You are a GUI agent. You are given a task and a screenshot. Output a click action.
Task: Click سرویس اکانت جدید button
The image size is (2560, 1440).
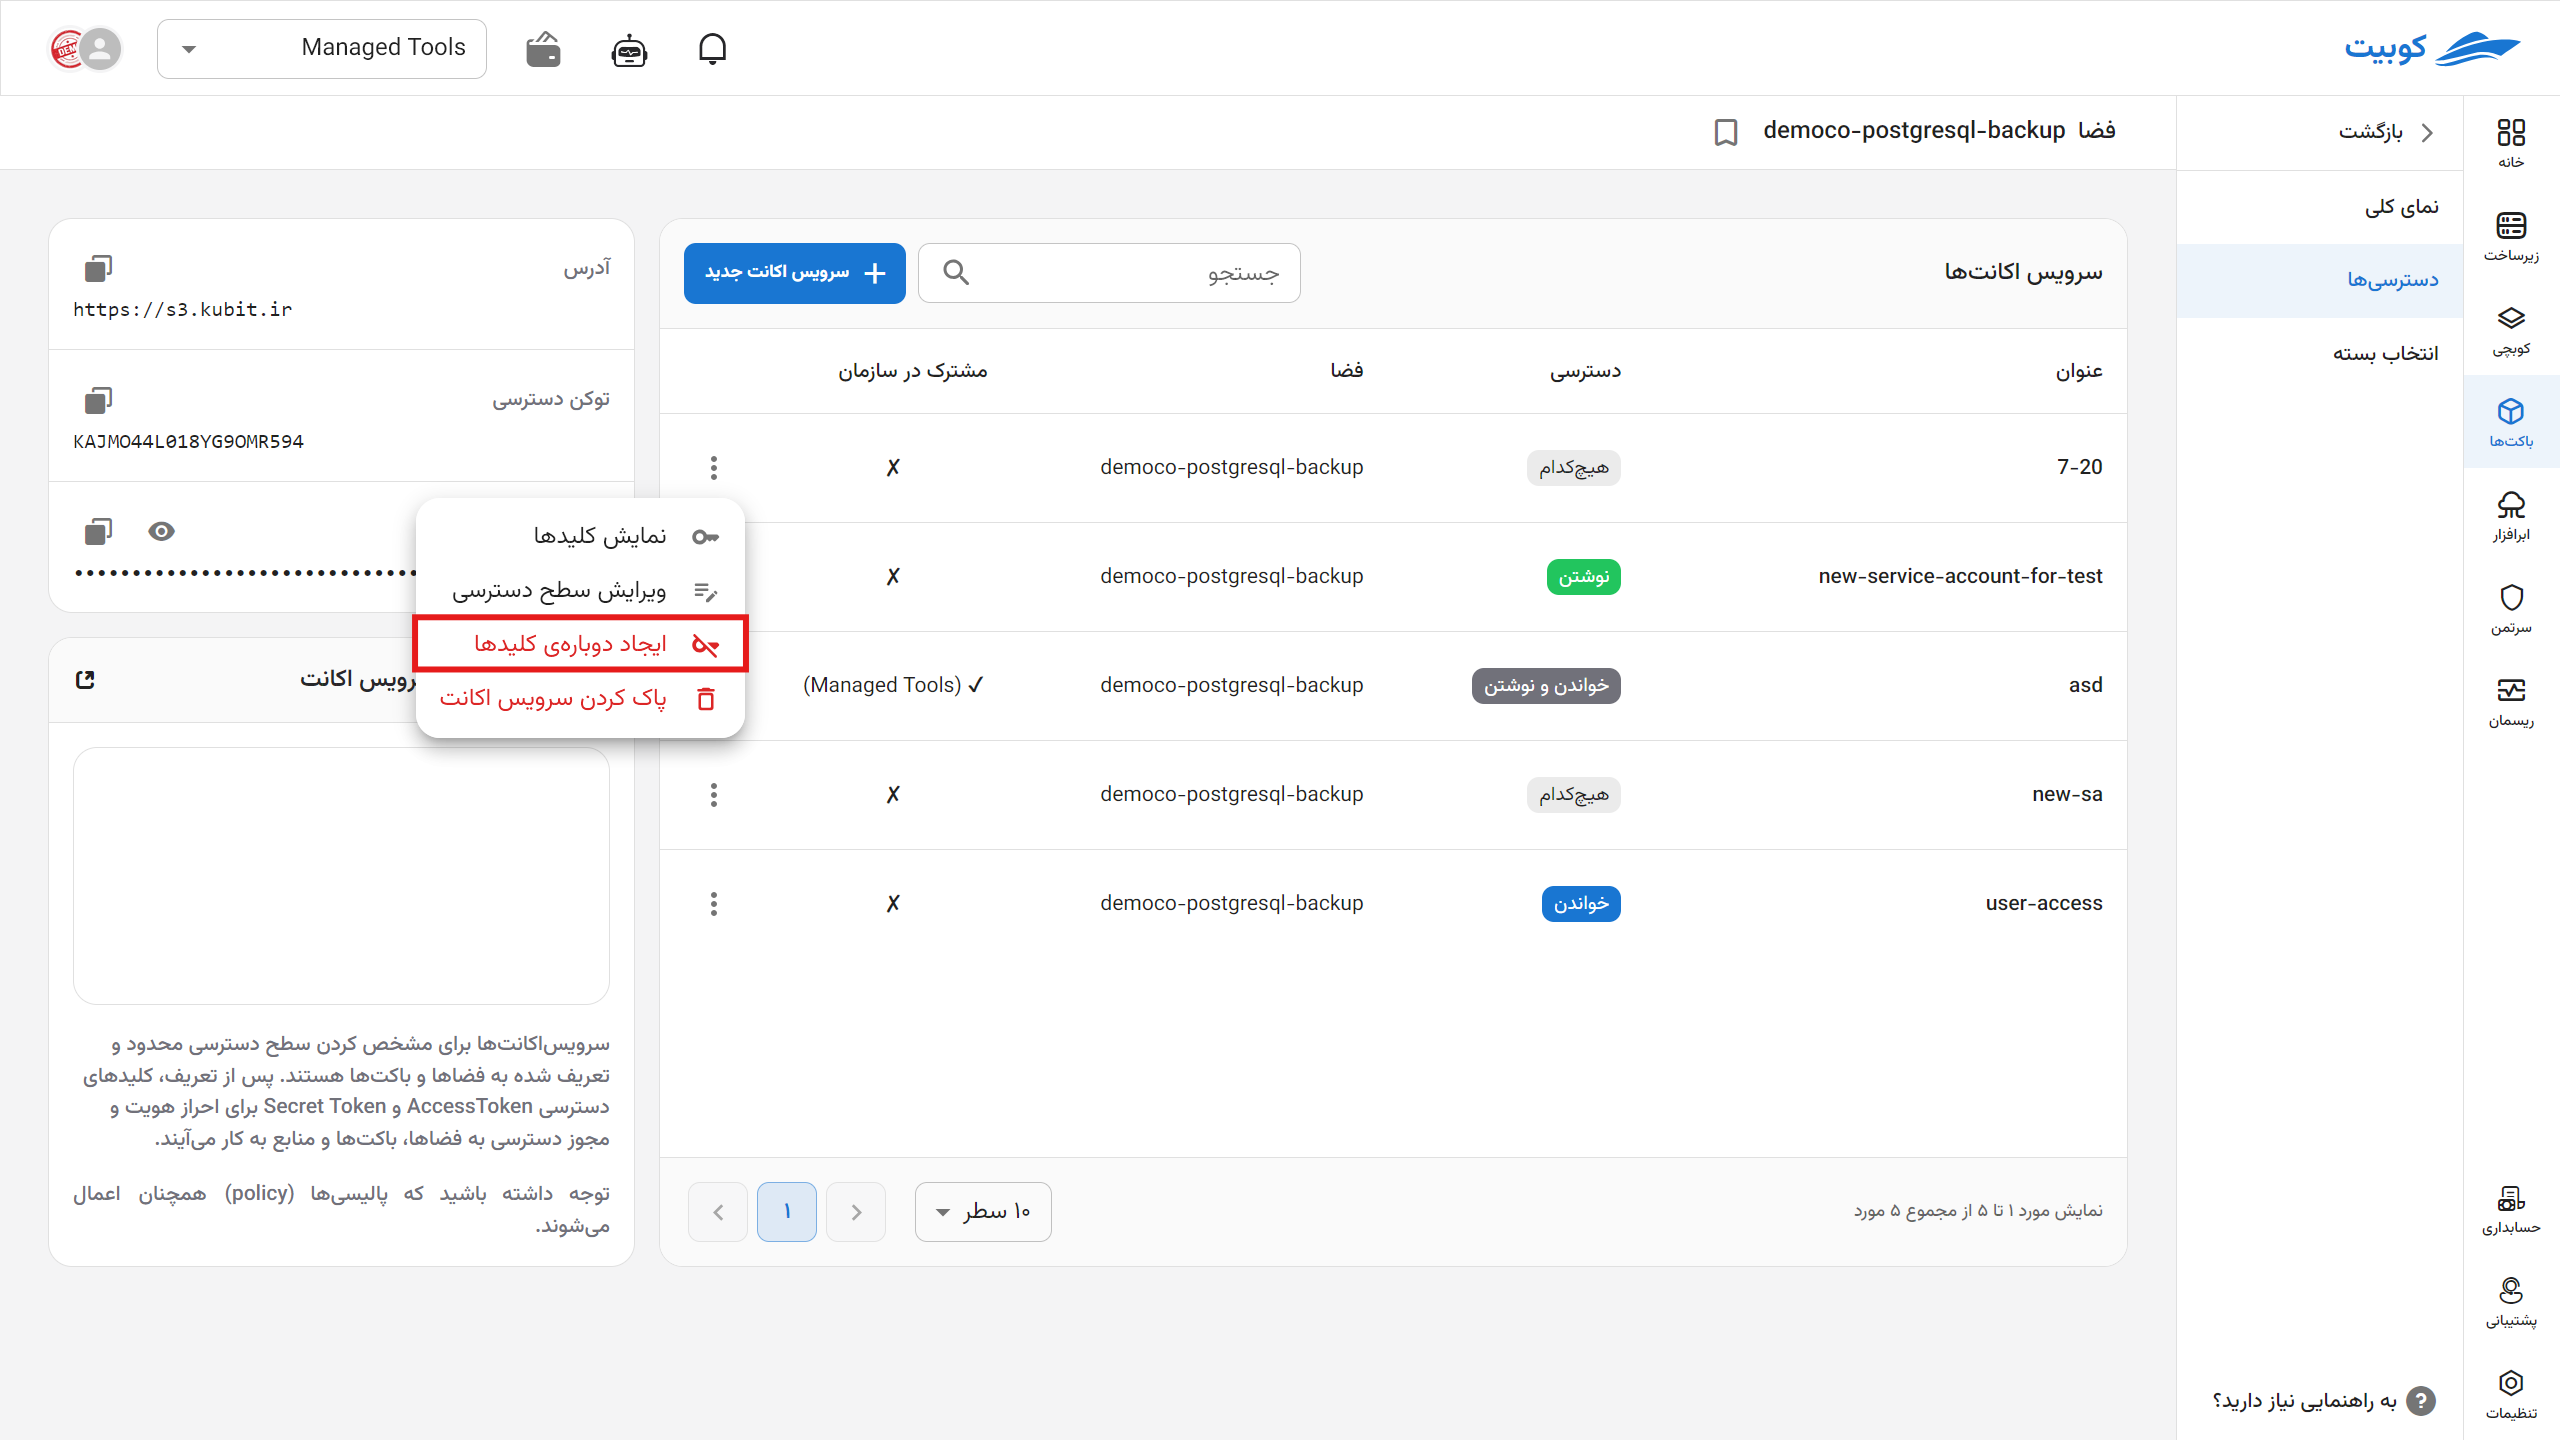coord(795,273)
